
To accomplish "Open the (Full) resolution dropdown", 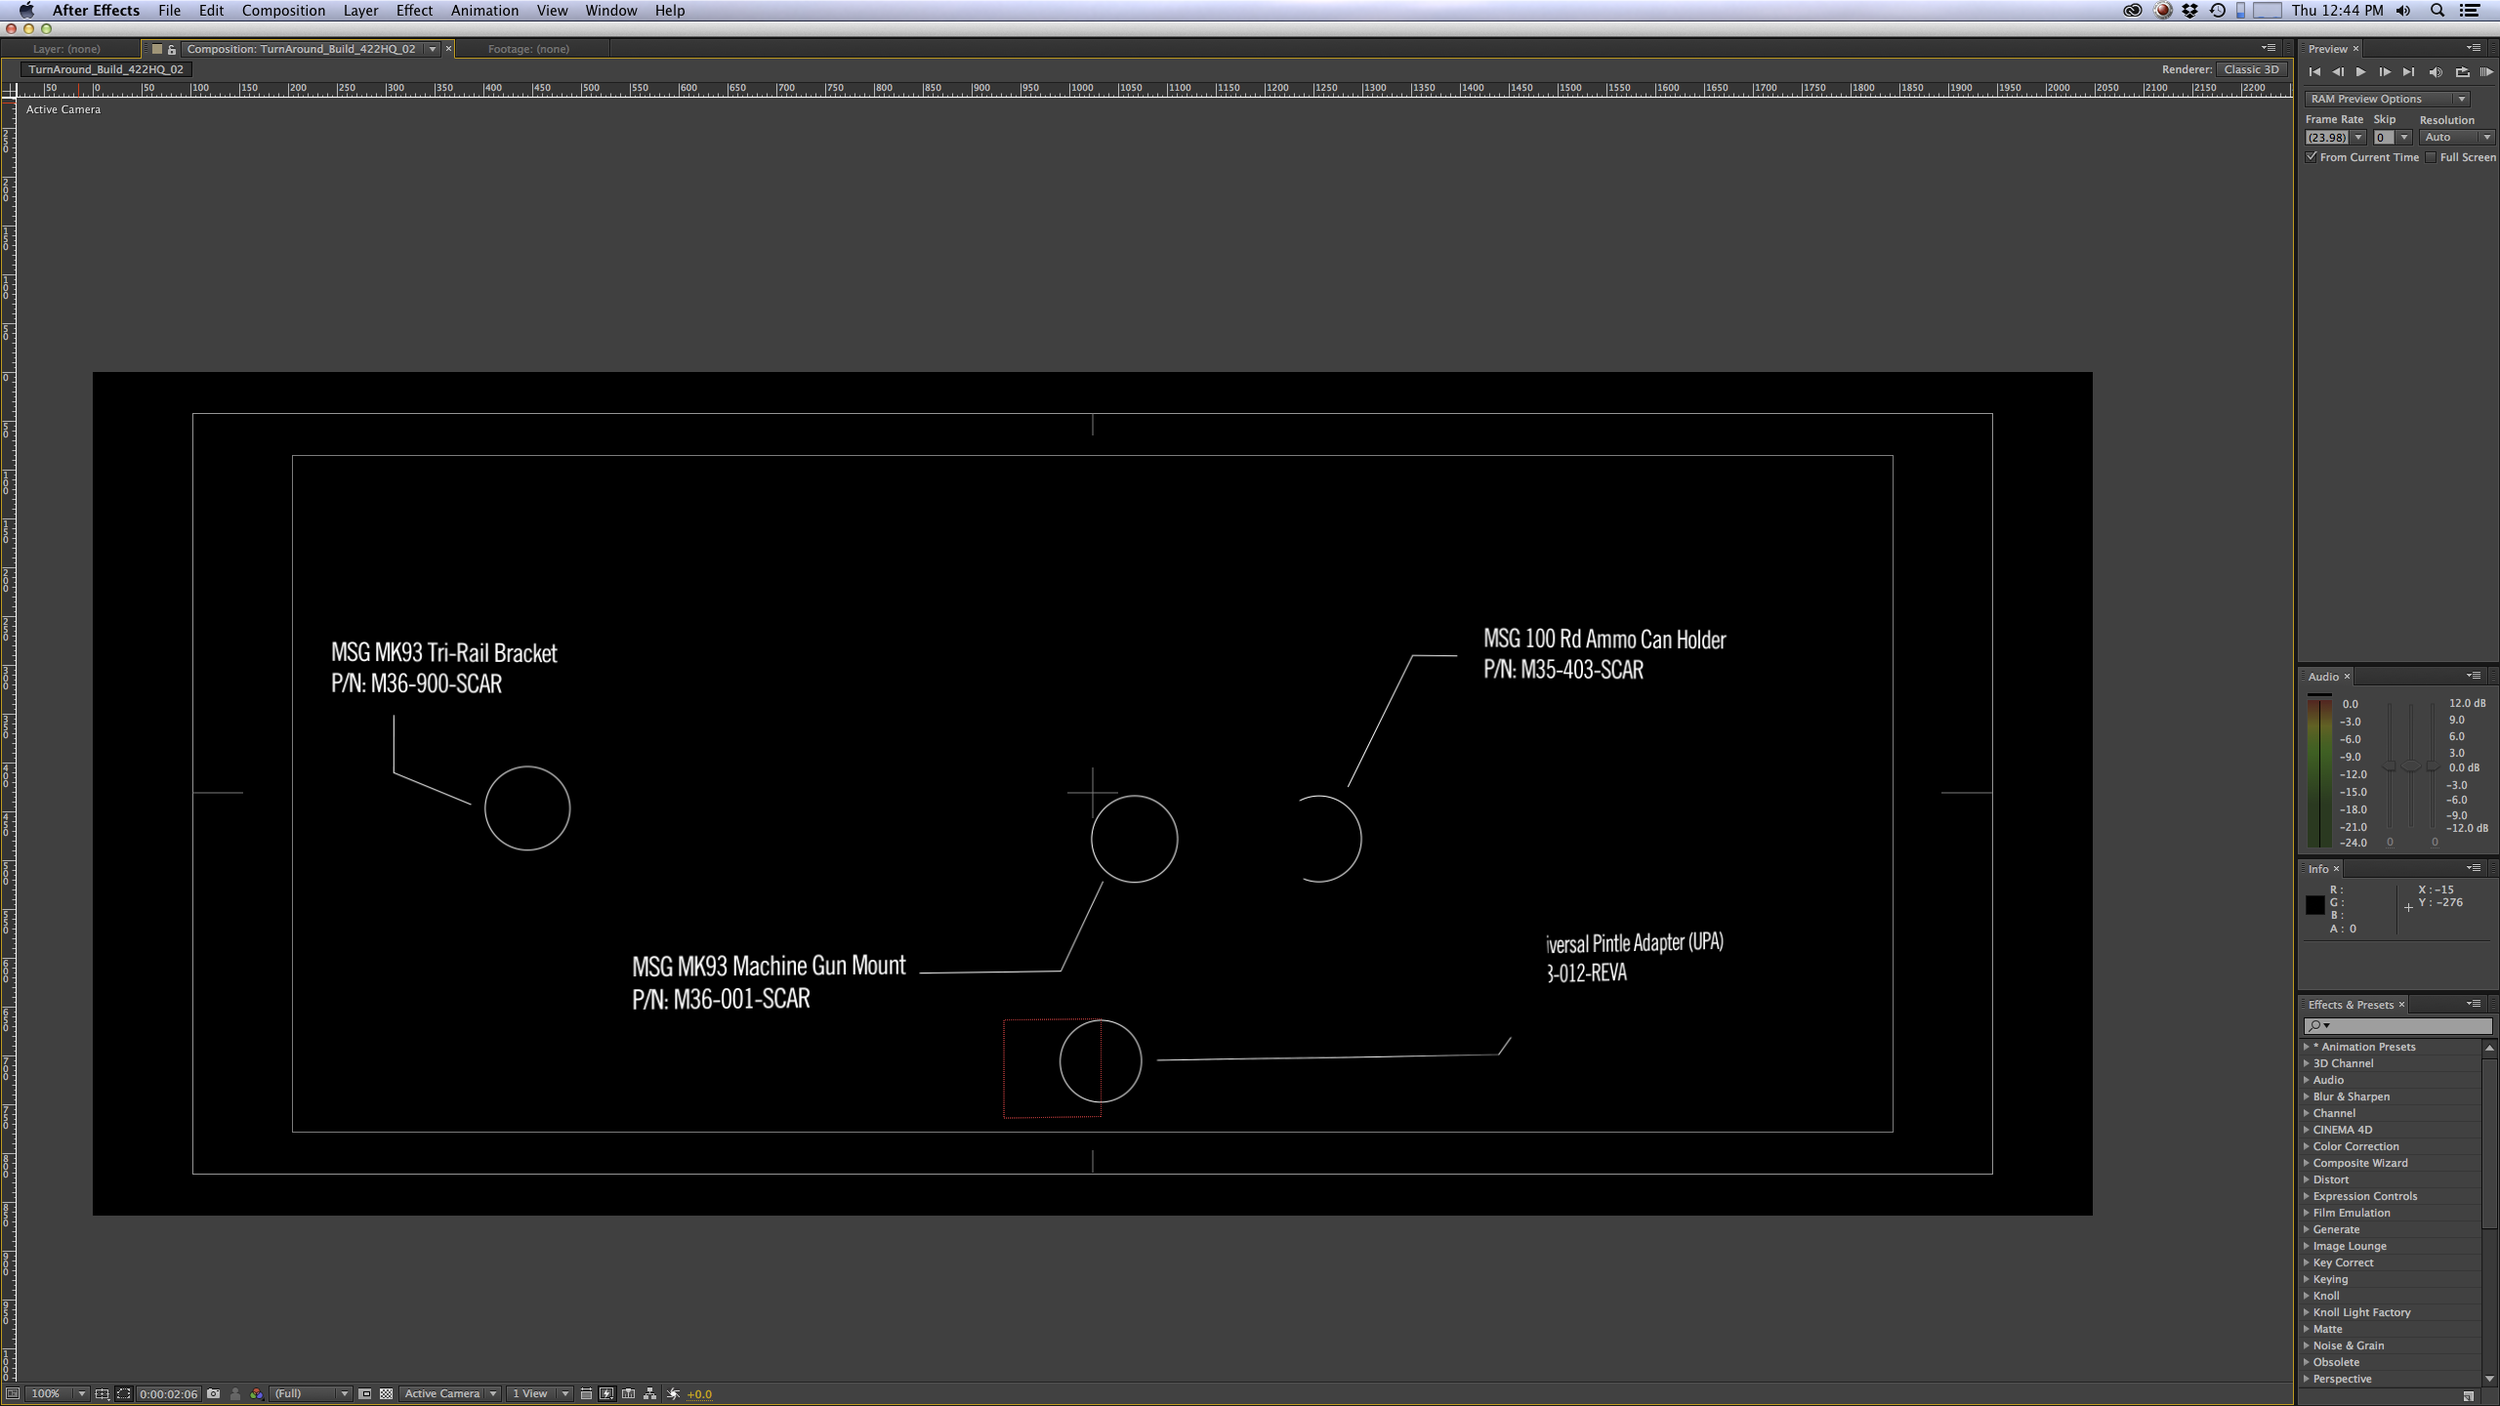I will coord(311,1394).
